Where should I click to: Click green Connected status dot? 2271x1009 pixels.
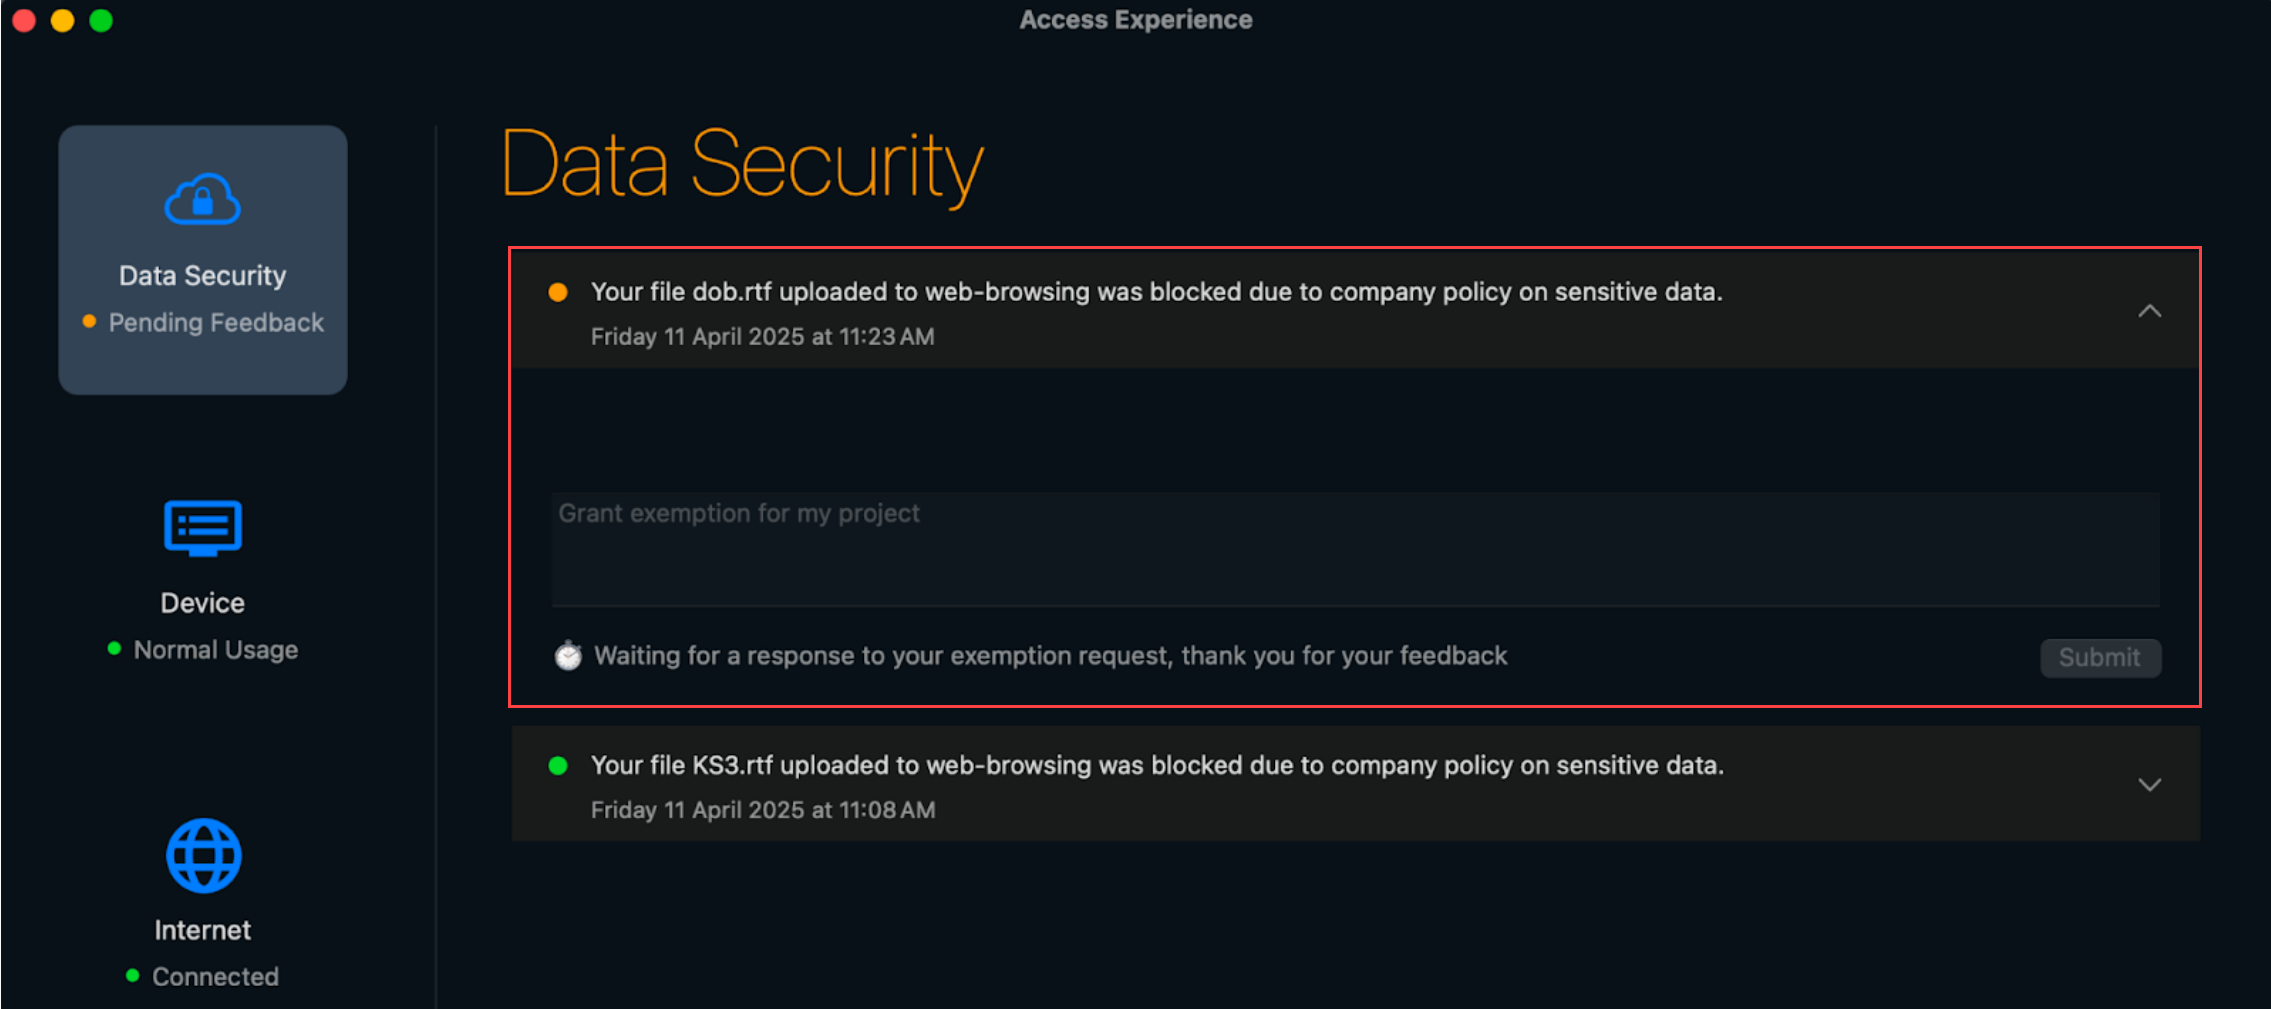(x=132, y=975)
